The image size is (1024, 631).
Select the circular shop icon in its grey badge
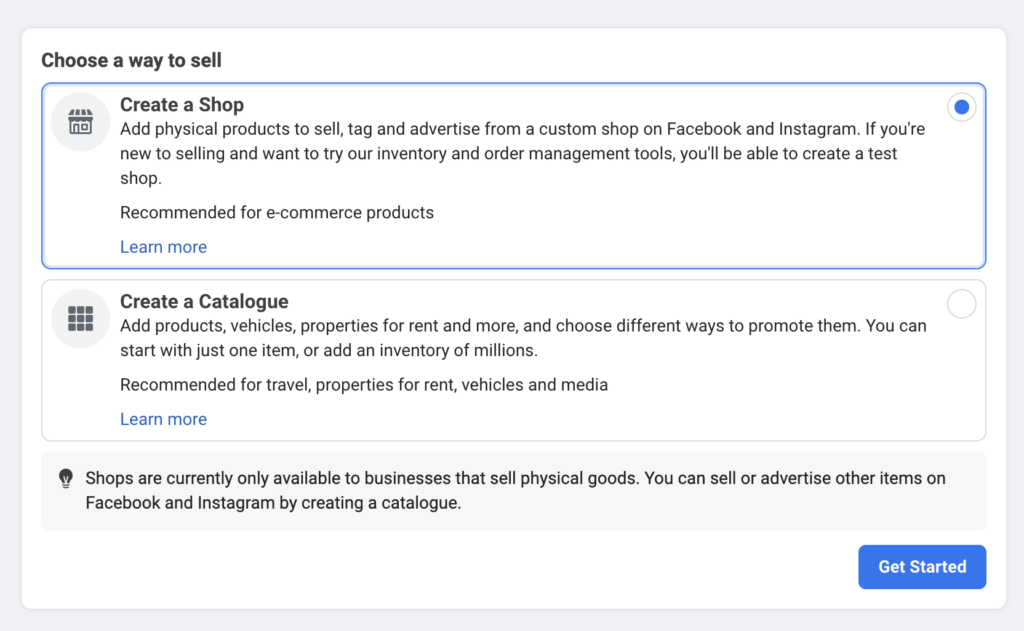(x=79, y=121)
